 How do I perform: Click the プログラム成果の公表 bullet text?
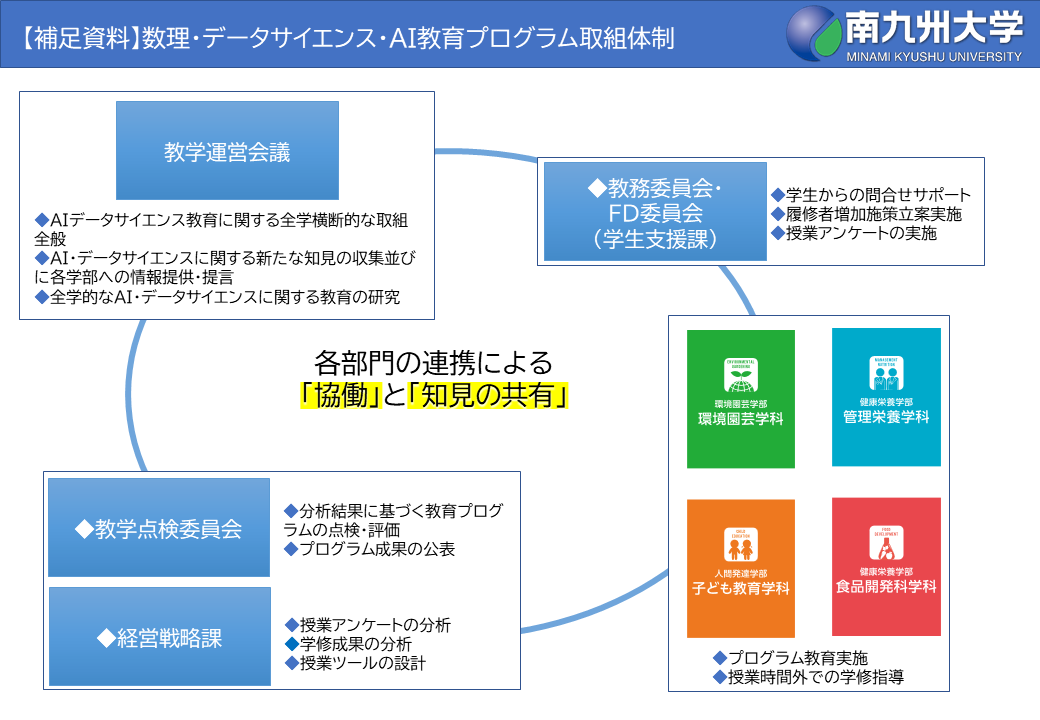375,549
